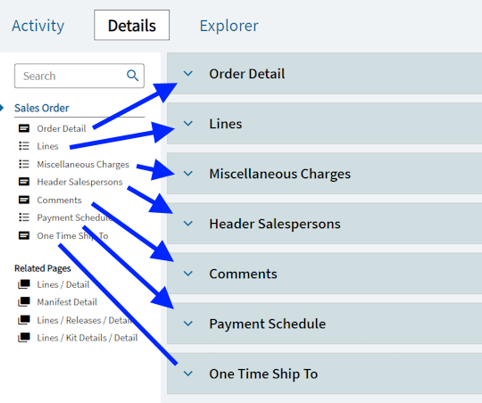Select One Time Ship To in sidebar

click(73, 236)
